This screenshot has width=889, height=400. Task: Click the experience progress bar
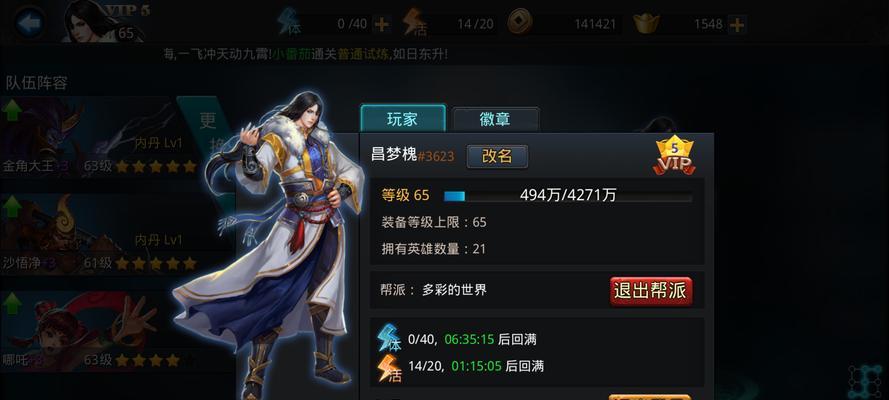pyautogui.click(x=568, y=196)
